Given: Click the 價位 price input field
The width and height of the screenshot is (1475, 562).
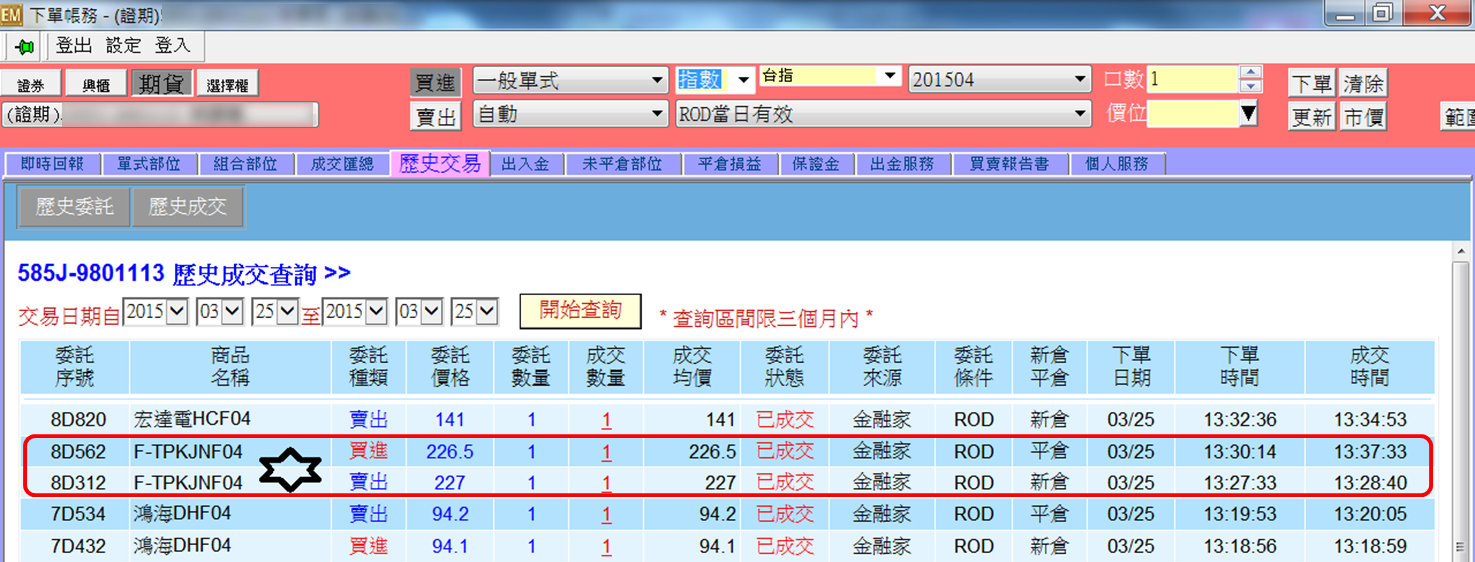Looking at the screenshot, I should pyautogui.click(x=1192, y=114).
